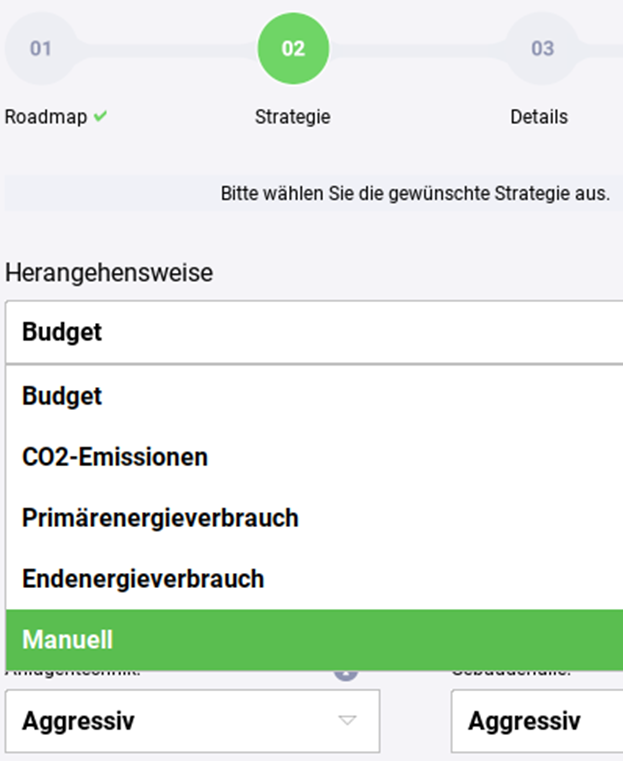Screen dimensions: 623x761
Task: Go to the Roadmap step label
Action: (x=46, y=117)
